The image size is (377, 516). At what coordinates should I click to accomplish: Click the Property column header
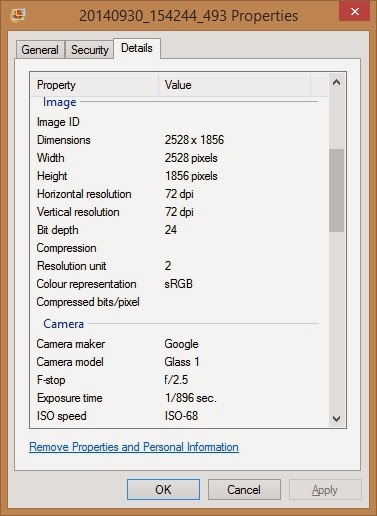point(95,85)
